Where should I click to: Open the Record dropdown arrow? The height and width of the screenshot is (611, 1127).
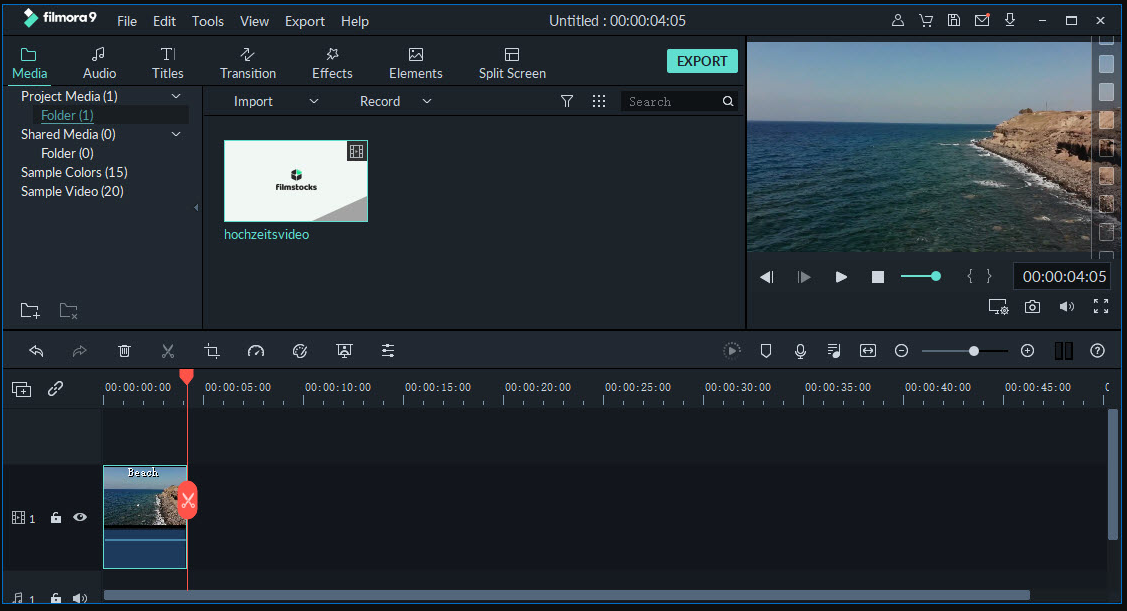click(x=427, y=101)
